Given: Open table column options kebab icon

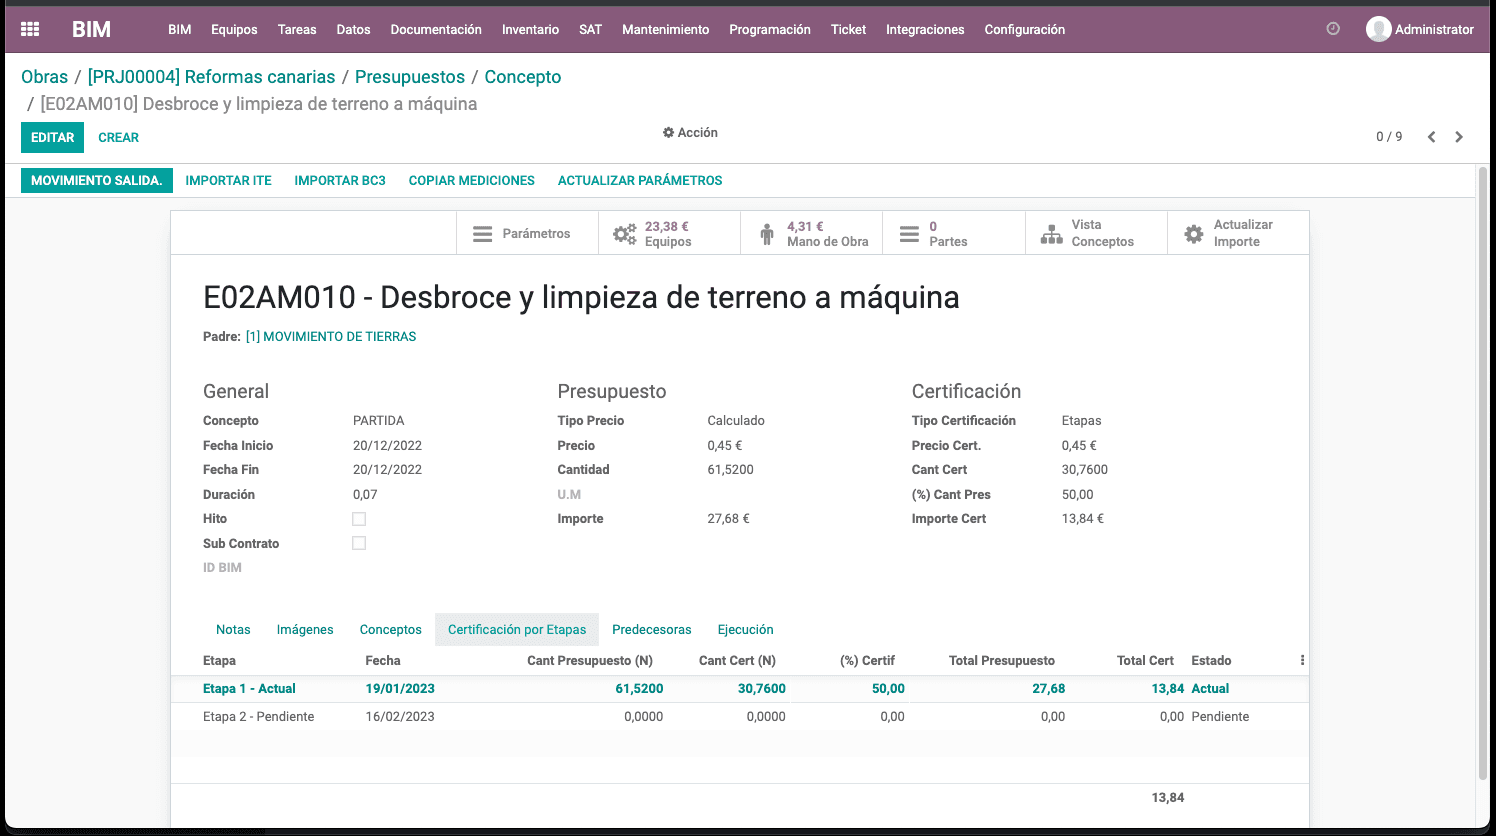Looking at the screenshot, I should 1302,660.
